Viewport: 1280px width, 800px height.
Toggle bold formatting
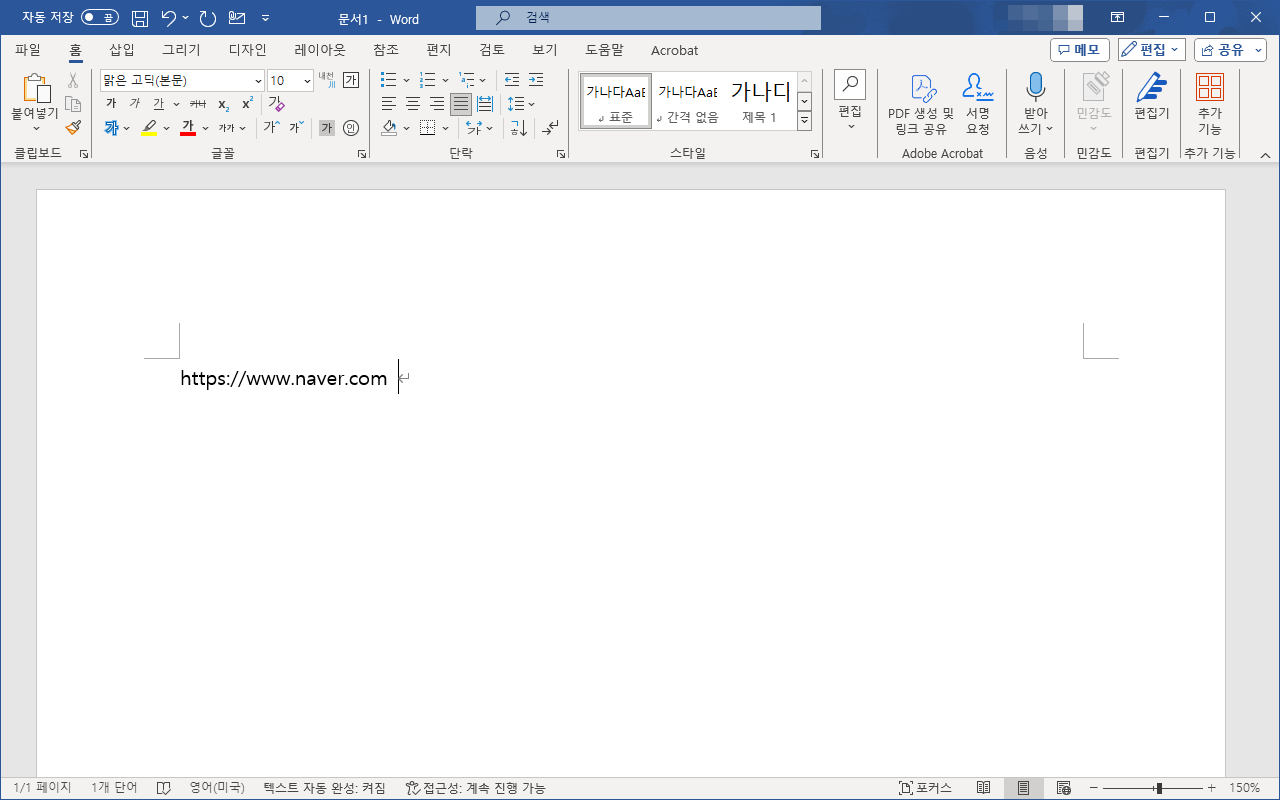[111, 104]
